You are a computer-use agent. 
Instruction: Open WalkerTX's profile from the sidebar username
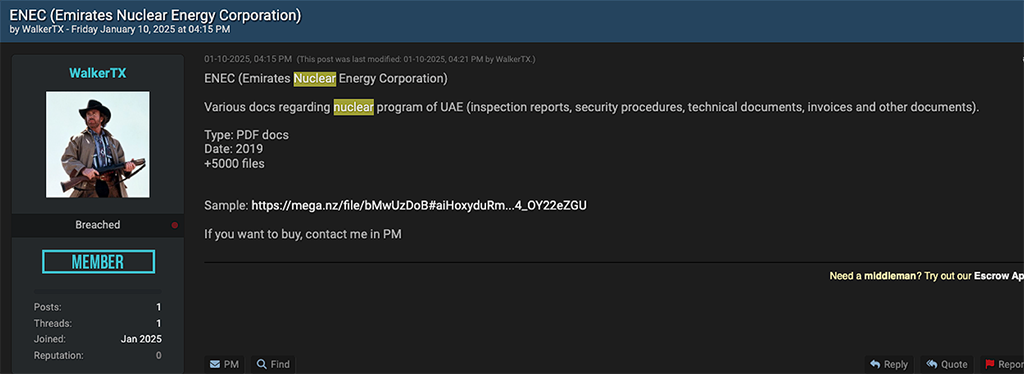(x=97, y=73)
